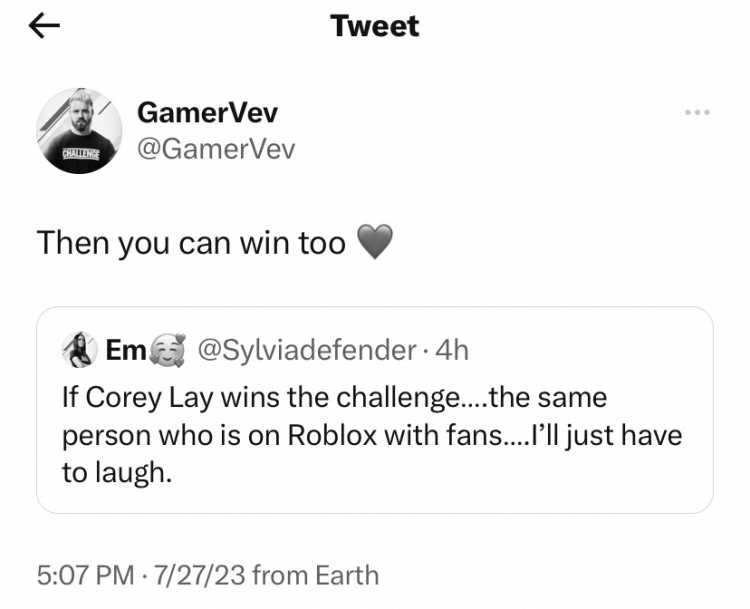Tap the gray heart emoji in tweet
Screen dimensions: 750x609
point(375,242)
